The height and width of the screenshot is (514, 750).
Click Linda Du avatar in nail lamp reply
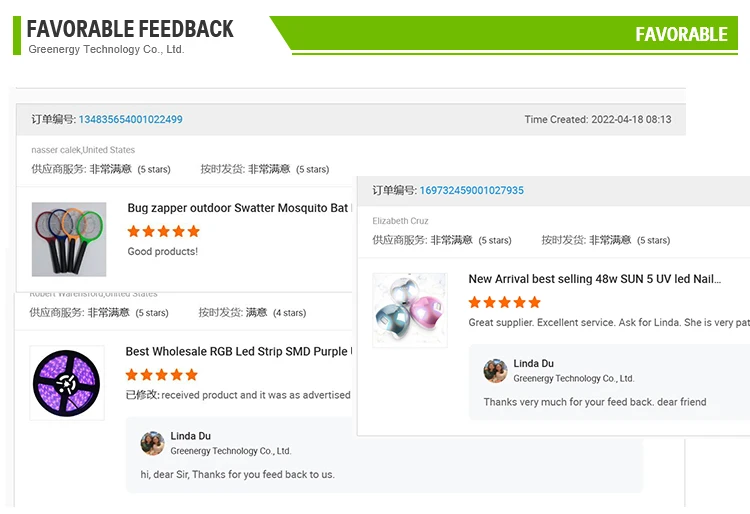(495, 370)
